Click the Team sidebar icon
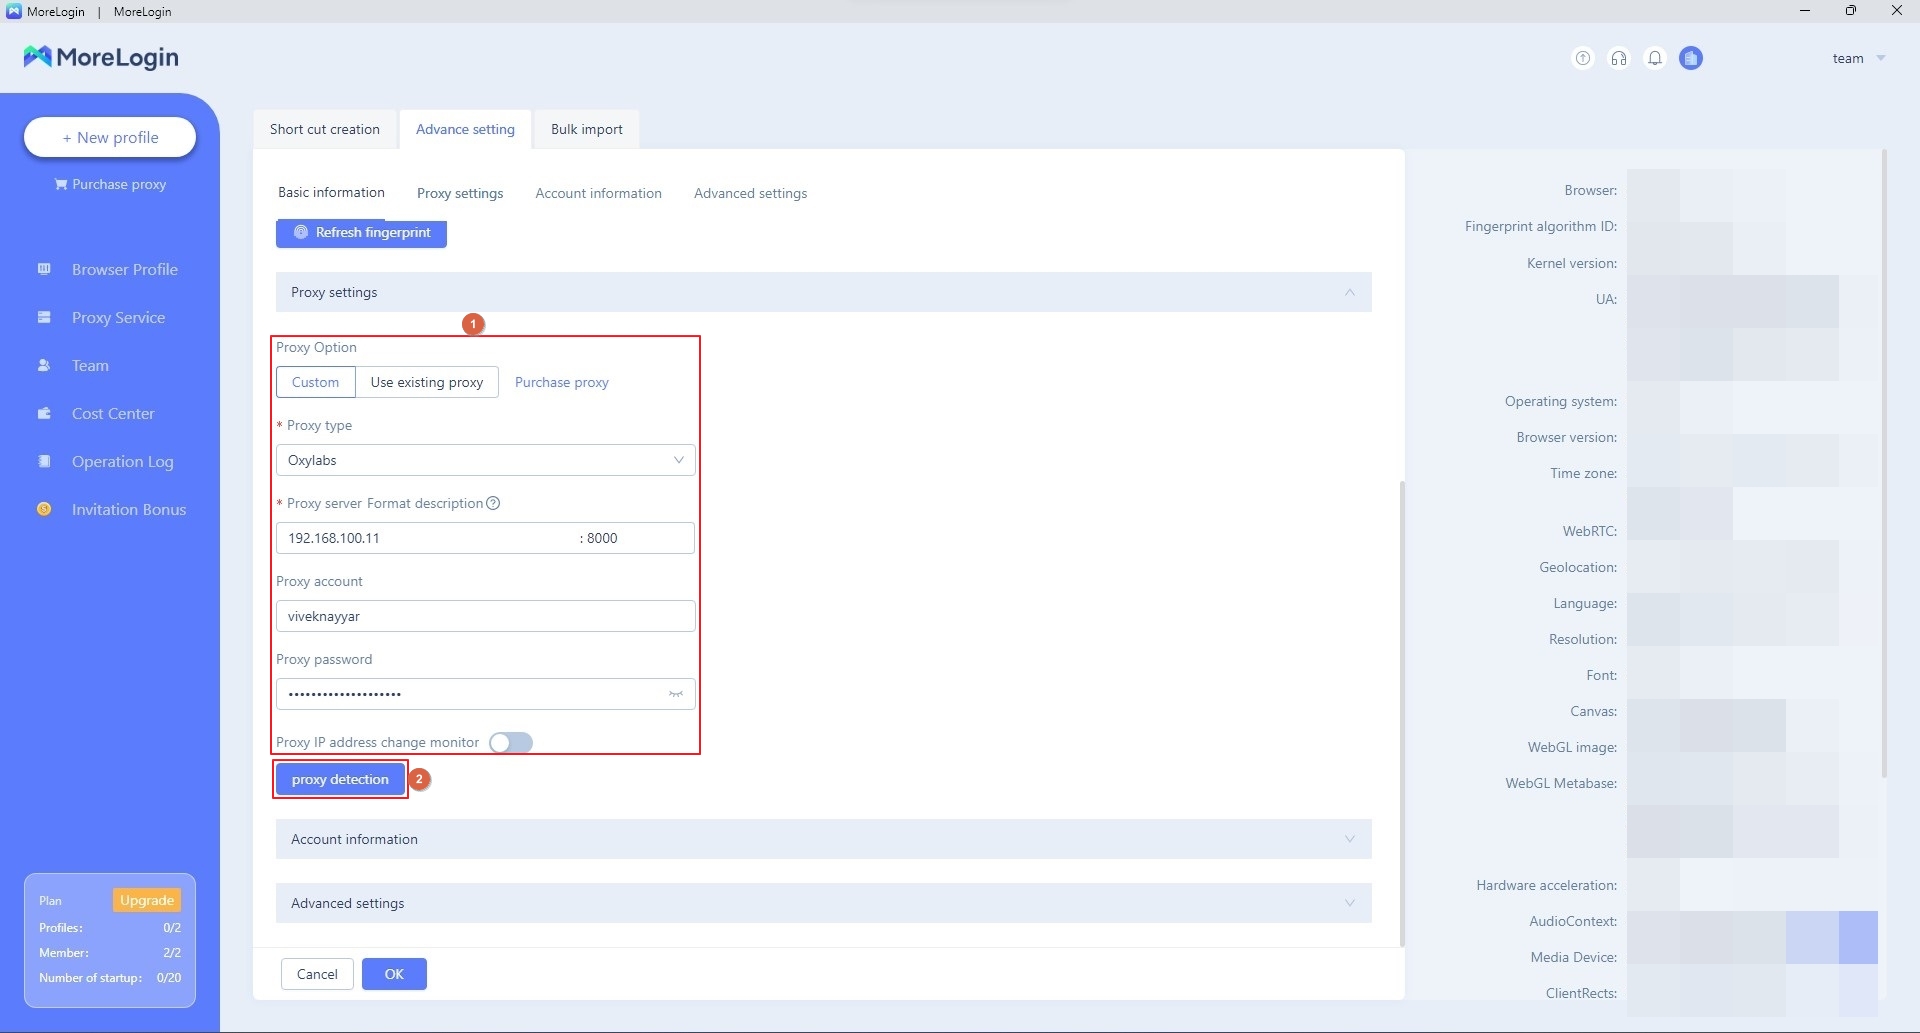The width and height of the screenshot is (1920, 1033). point(44,365)
